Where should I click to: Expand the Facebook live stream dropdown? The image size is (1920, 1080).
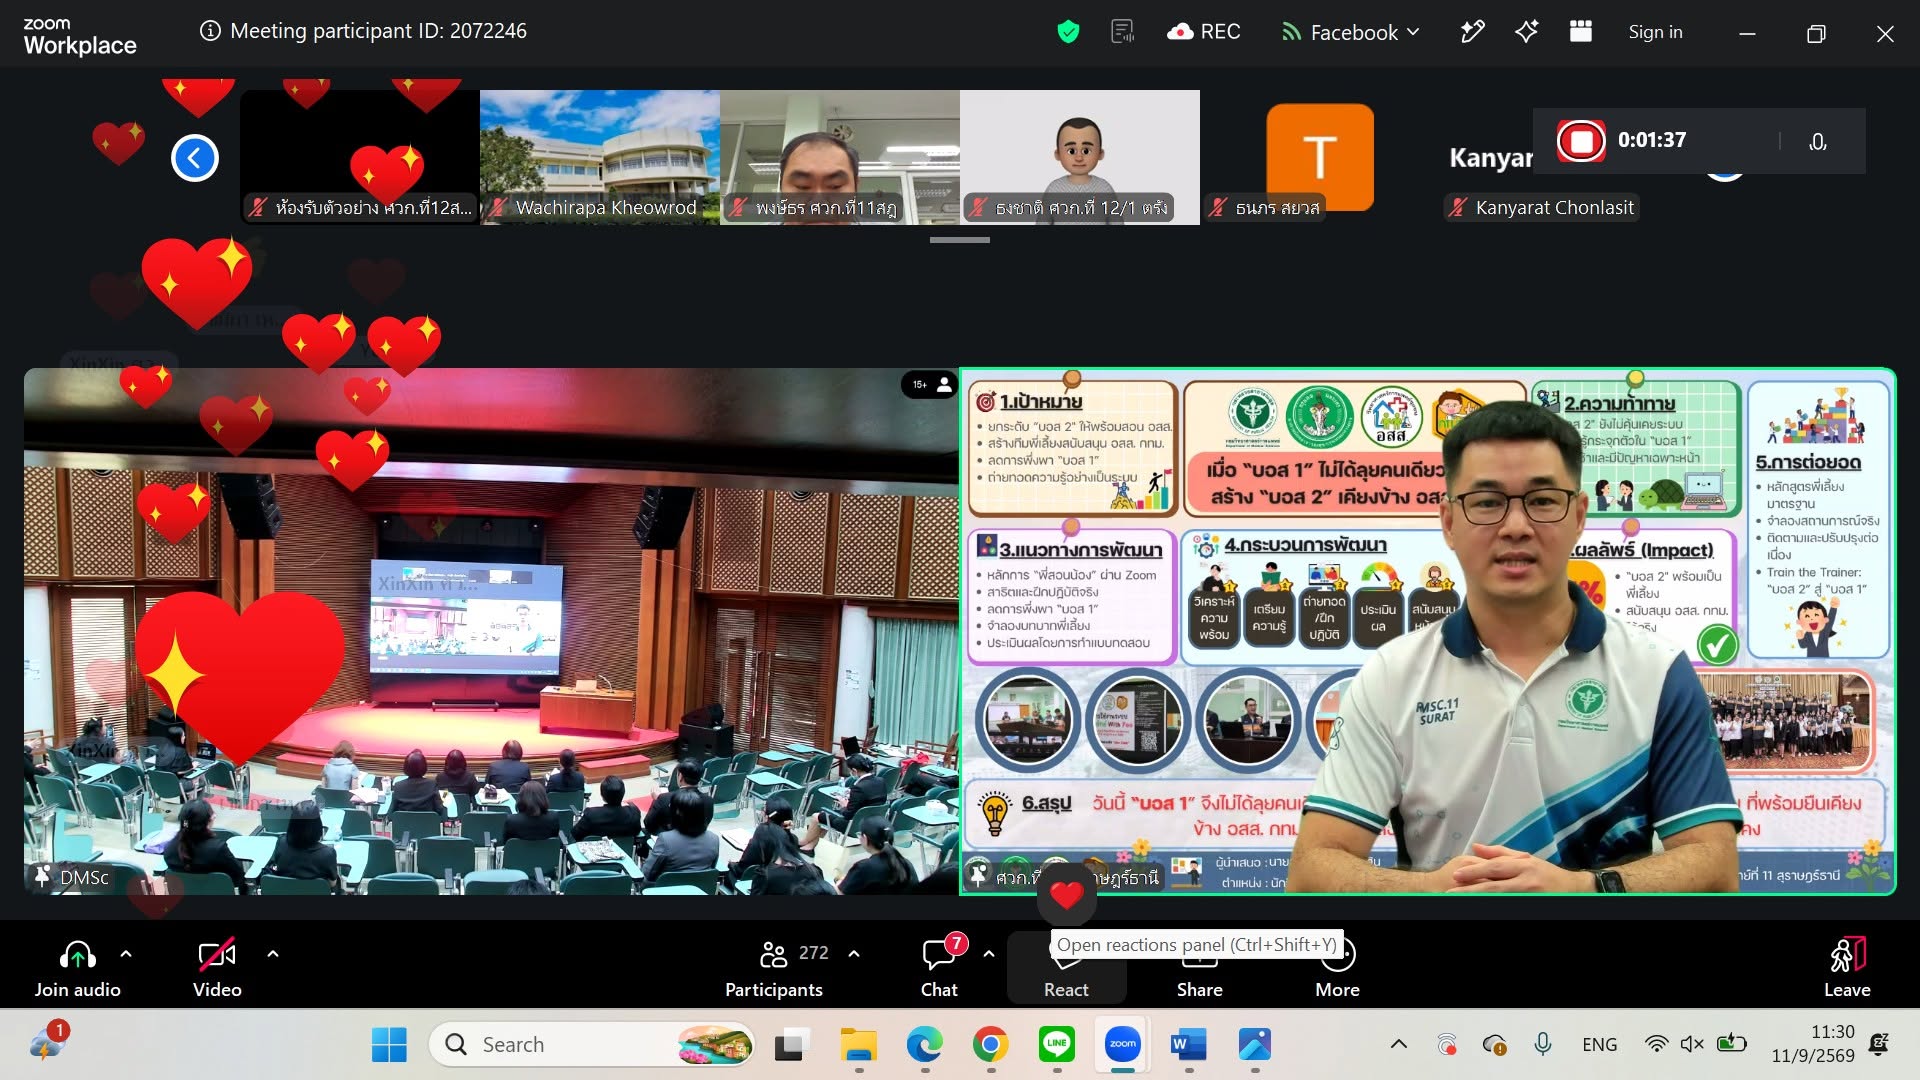tap(1351, 32)
